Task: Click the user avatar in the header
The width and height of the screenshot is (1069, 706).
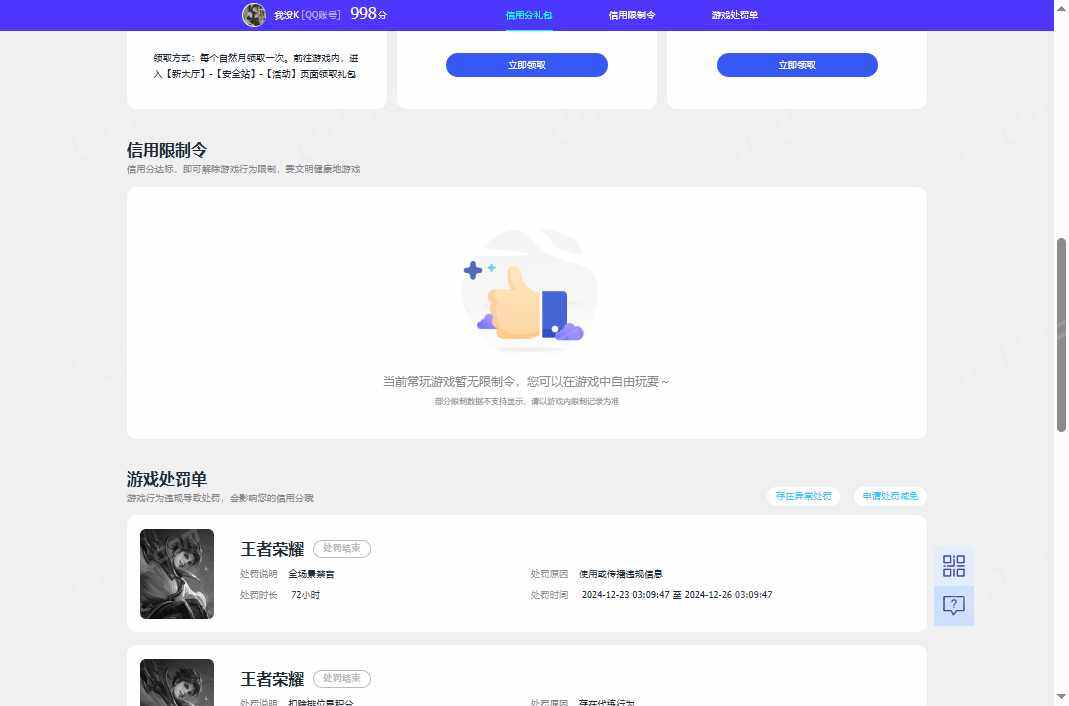Action: [x=254, y=14]
